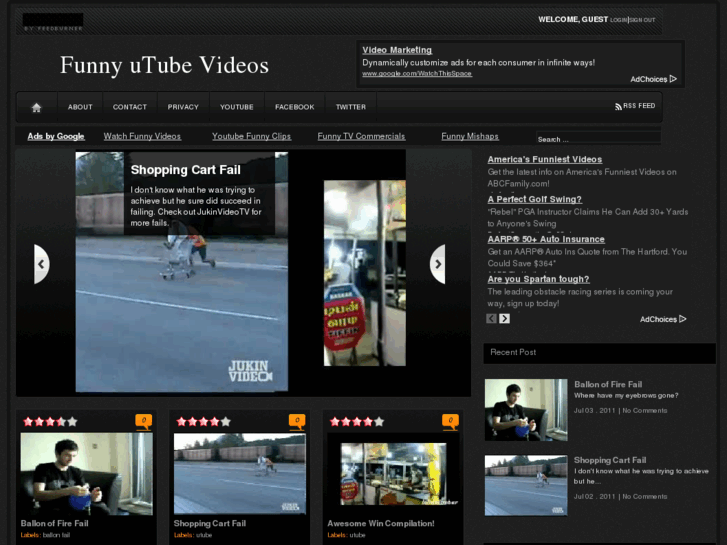Open the Funny TV Commercials ad link
Image resolution: width=727 pixels, height=545 pixels.
(361, 136)
